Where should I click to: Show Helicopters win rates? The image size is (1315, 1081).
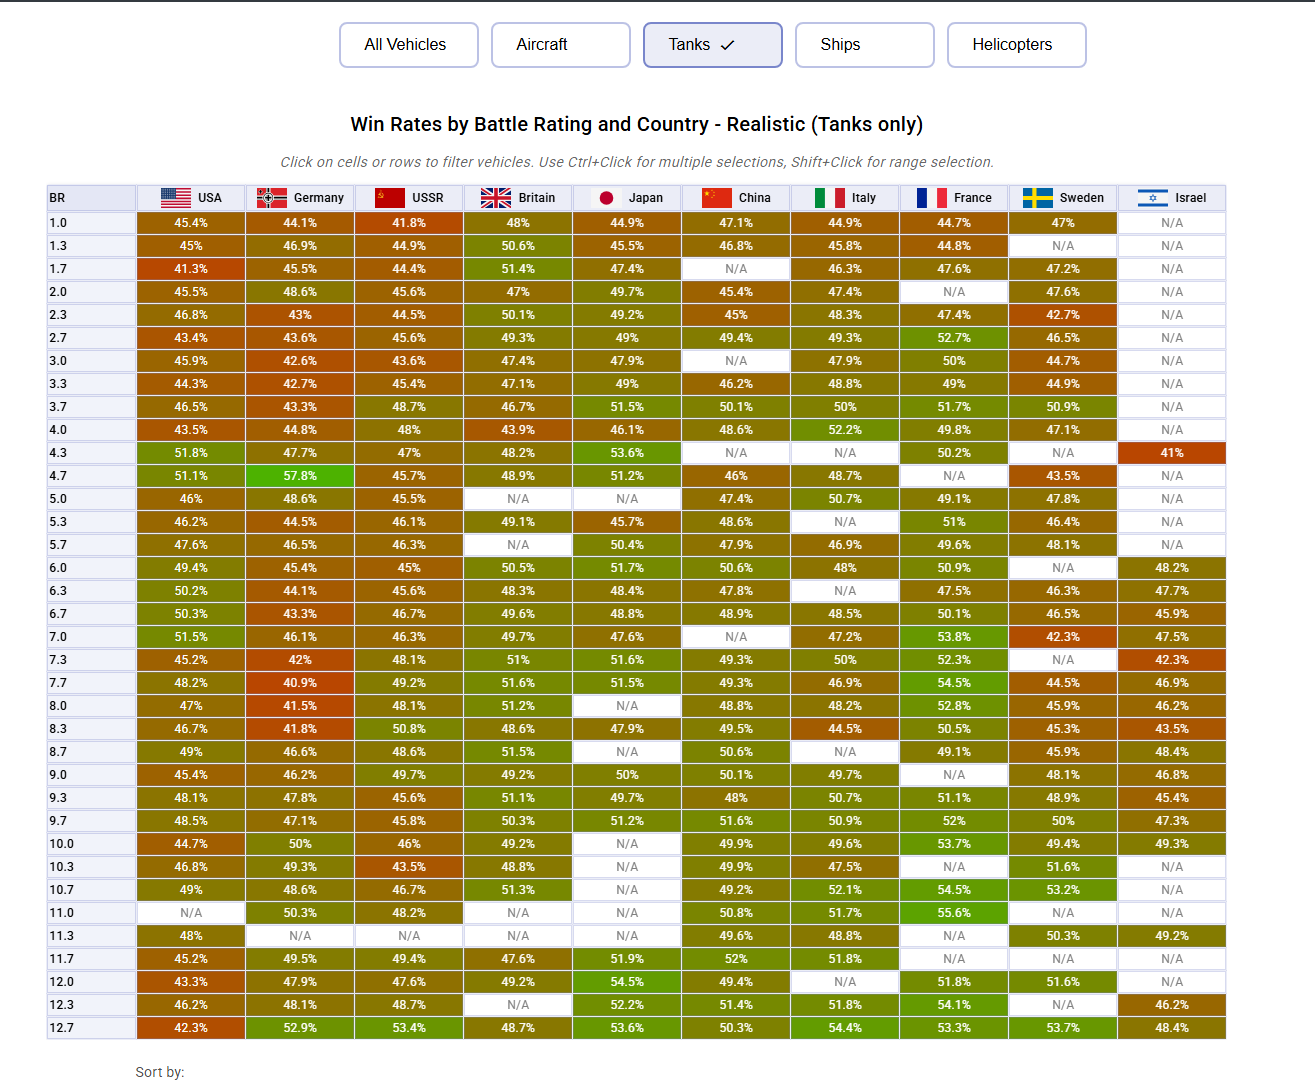[x=1017, y=45]
